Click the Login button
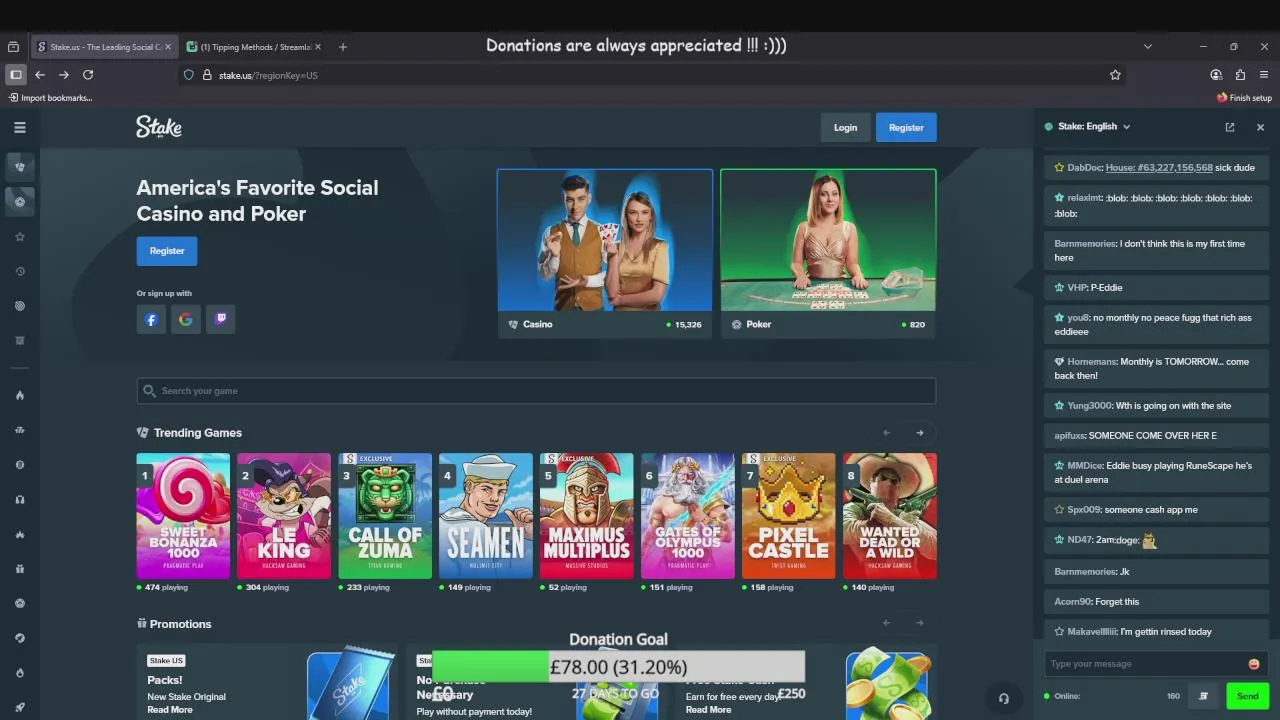Viewport: 1280px width, 720px height. [845, 127]
